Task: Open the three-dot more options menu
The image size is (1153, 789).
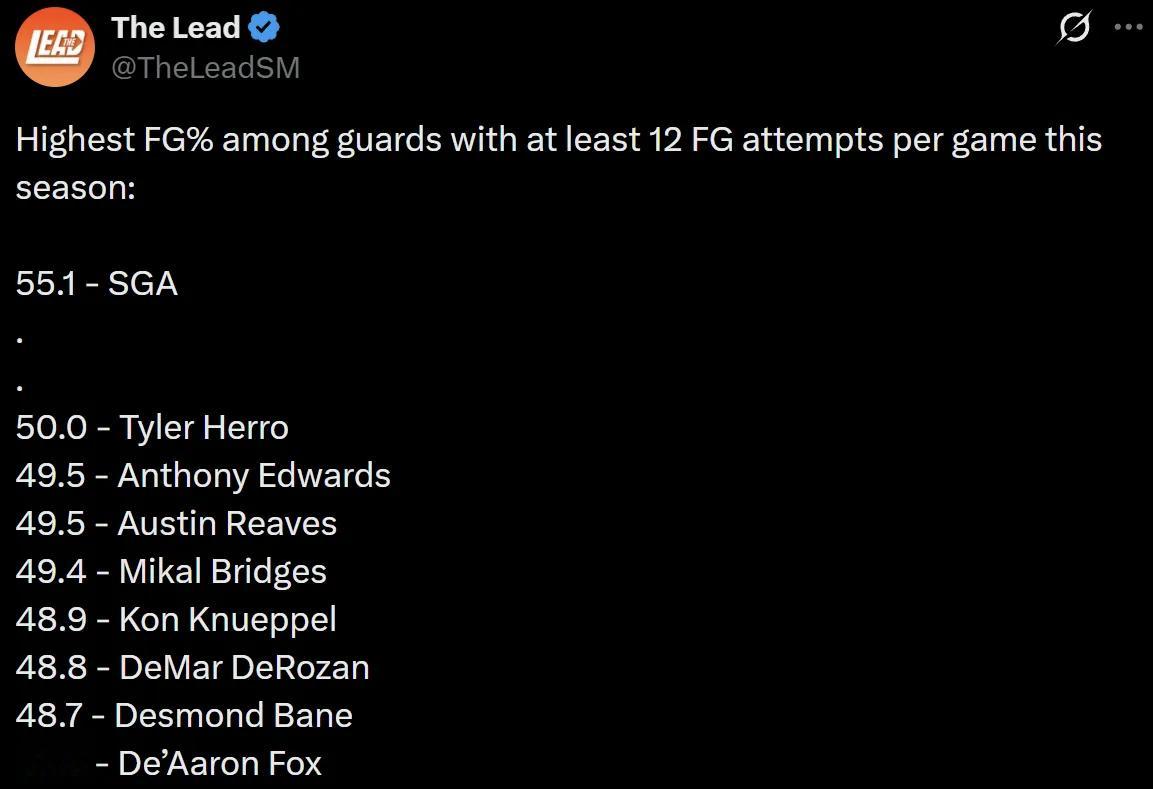Action: [1127, 28]
